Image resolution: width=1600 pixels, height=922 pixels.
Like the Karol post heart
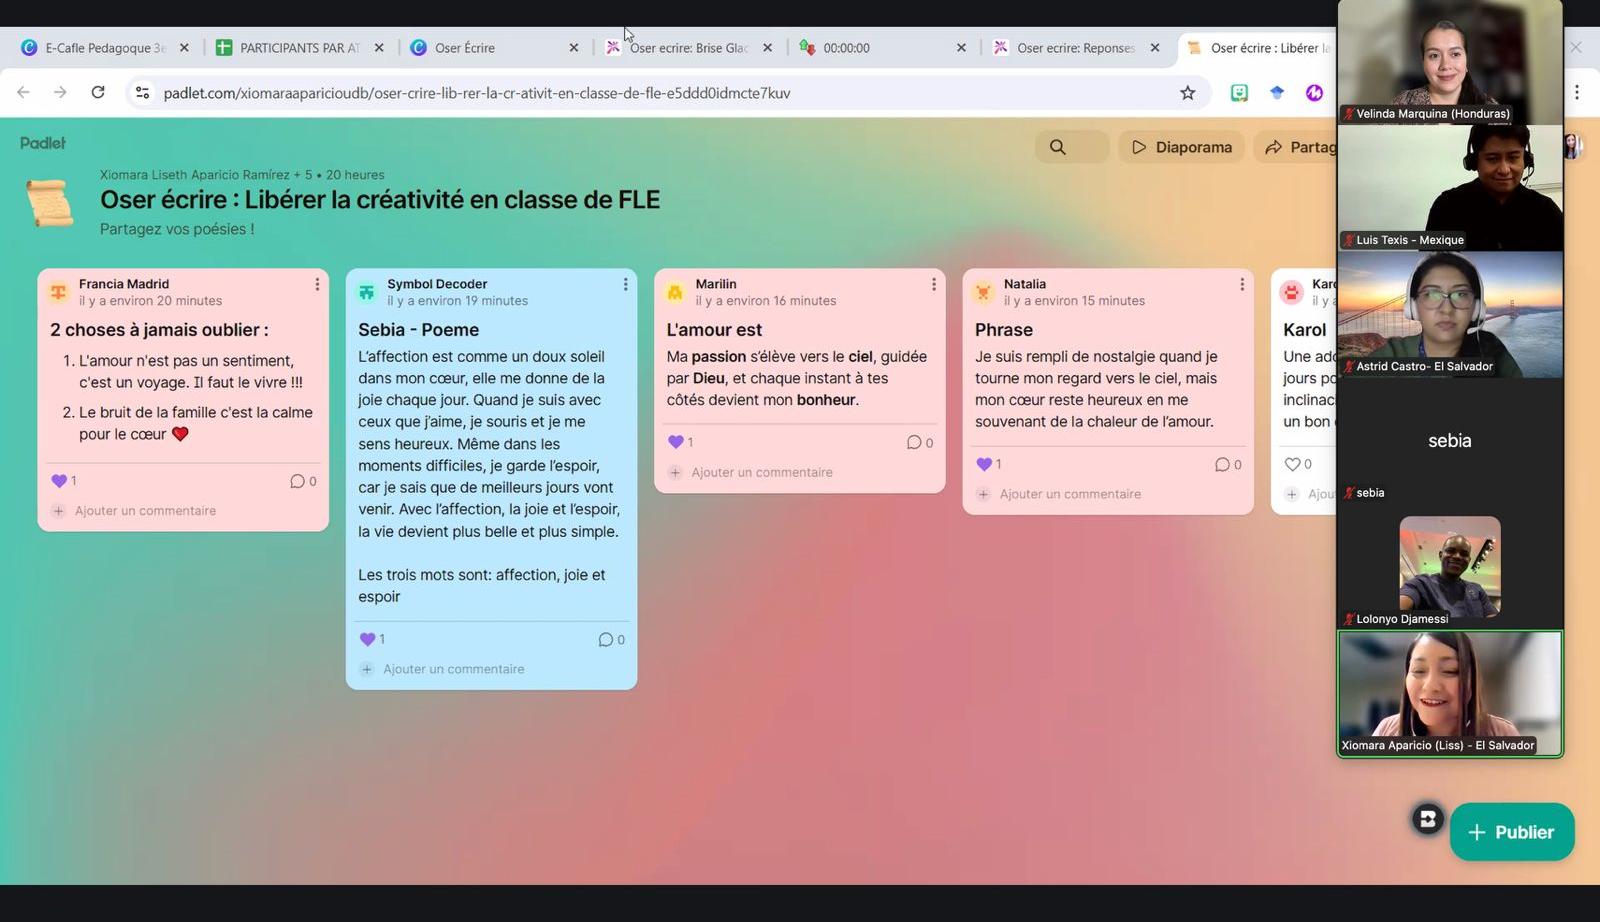1292,464
